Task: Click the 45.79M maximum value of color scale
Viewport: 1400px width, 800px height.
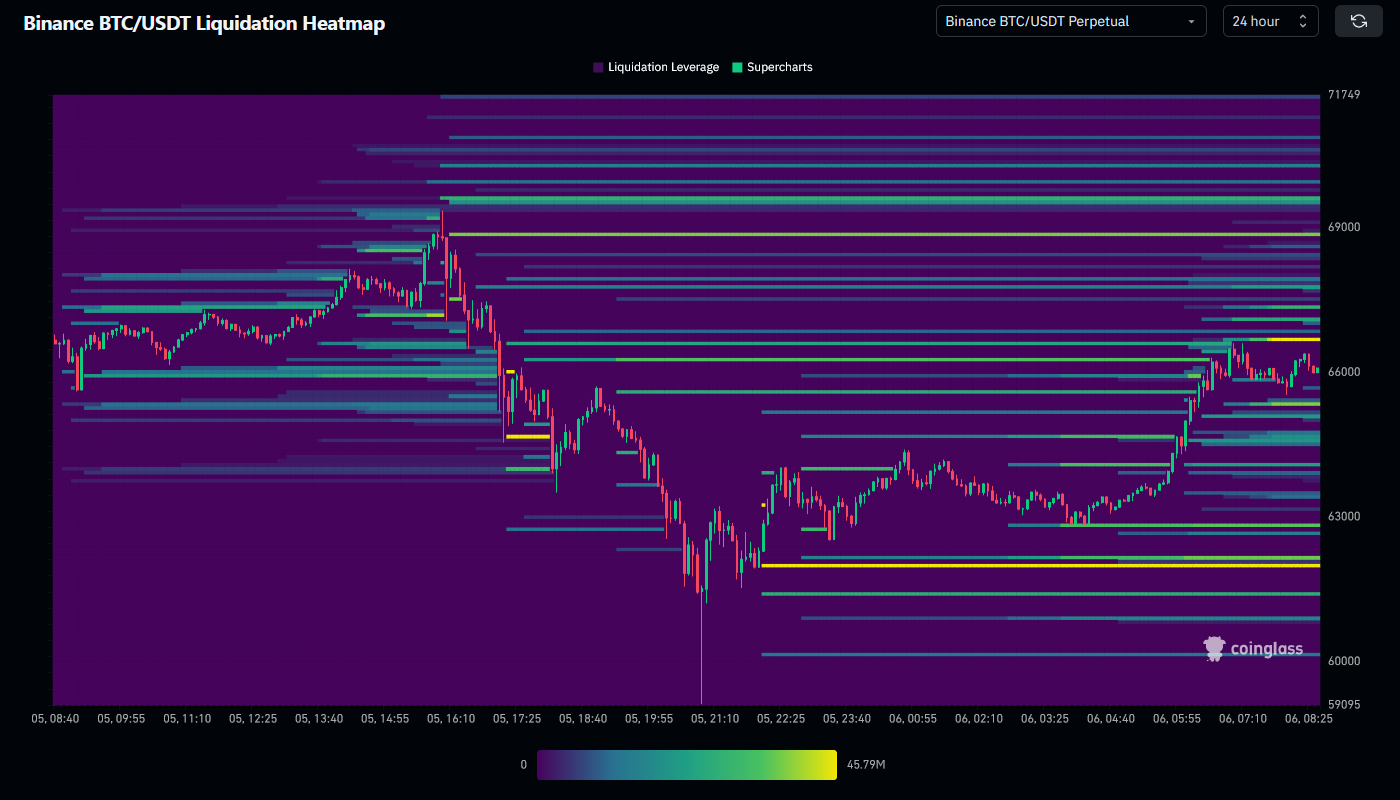Action: click(866, 765)
